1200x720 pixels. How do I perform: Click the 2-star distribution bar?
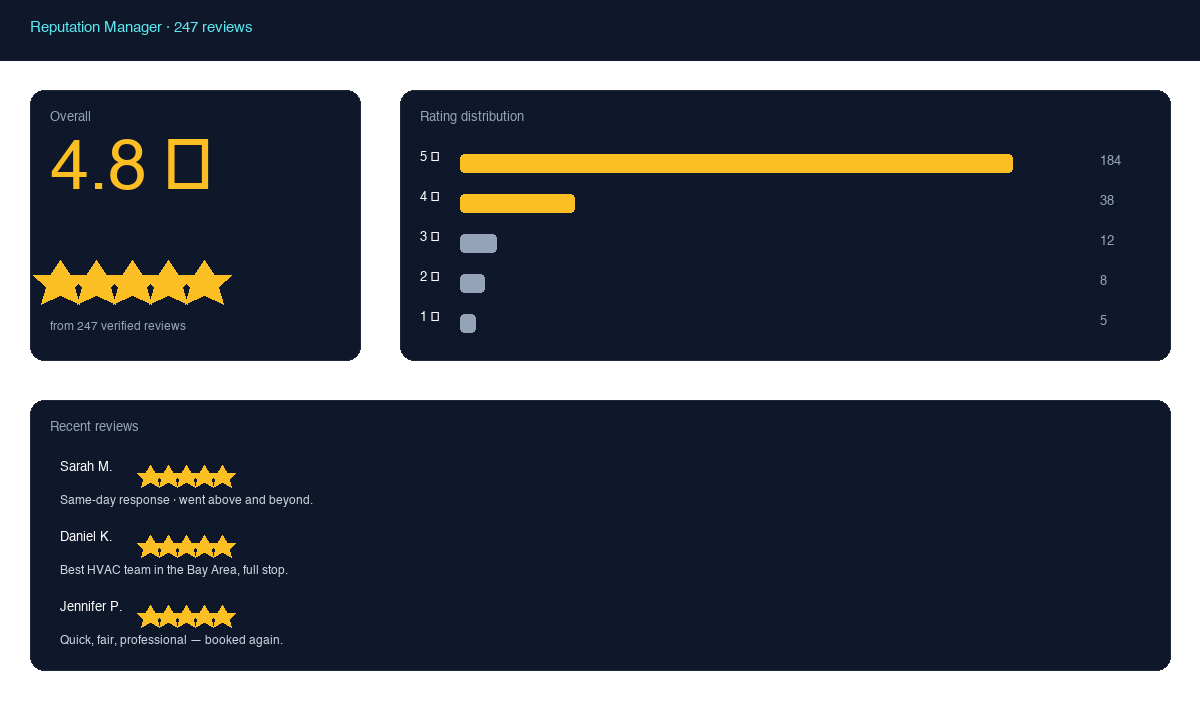(x=472, y=283)
